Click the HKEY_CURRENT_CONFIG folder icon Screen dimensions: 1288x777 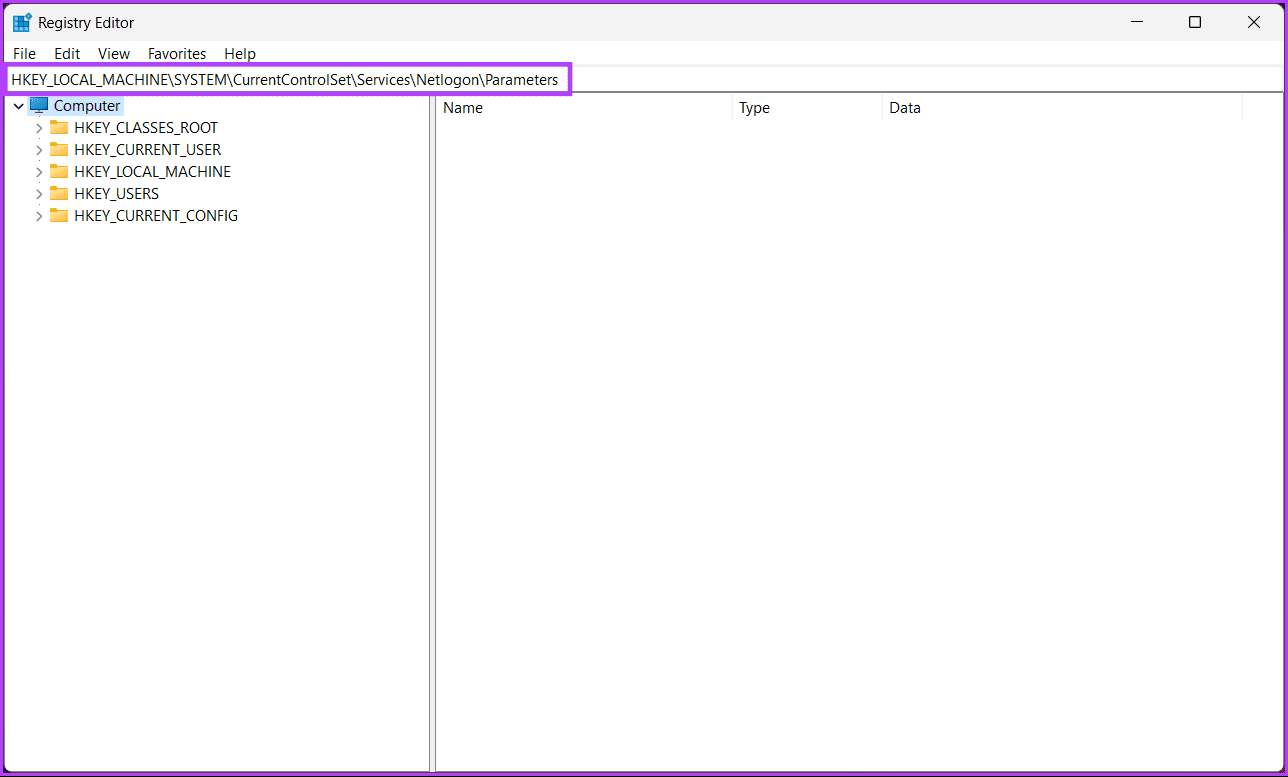point(59,215)
